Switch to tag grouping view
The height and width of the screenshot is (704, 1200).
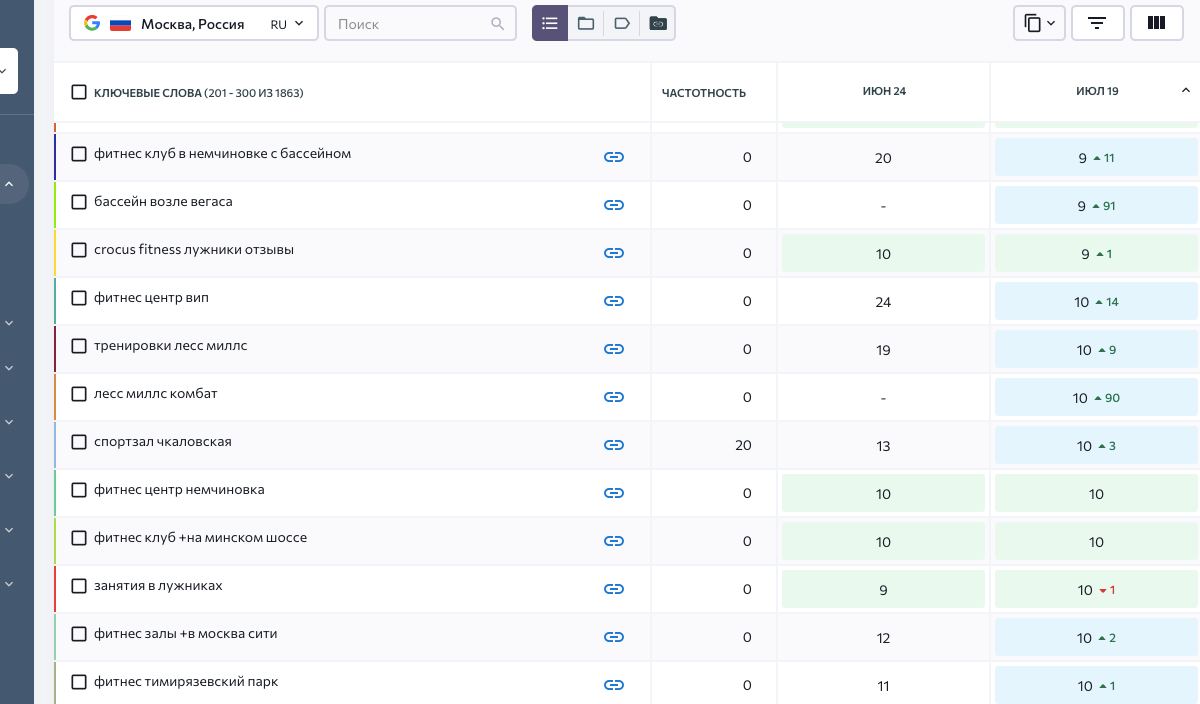(622, 23)
